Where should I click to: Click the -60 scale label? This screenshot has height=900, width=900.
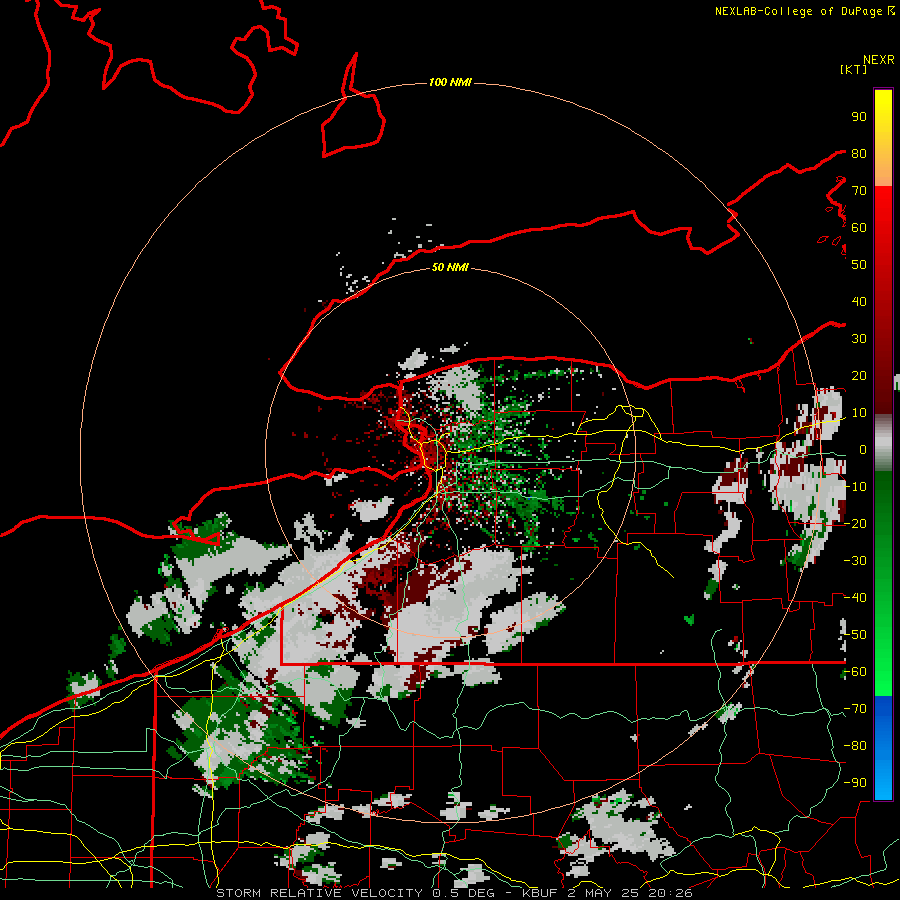[x=855, y=672]
